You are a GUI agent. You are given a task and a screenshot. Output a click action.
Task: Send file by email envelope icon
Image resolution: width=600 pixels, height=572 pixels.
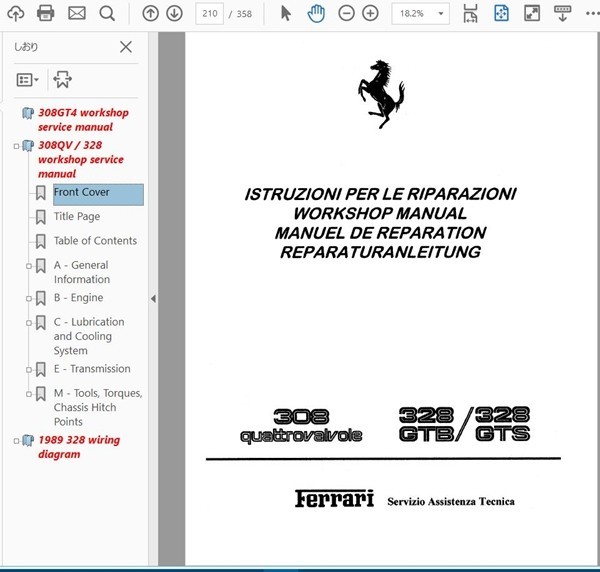click(77, 14)
